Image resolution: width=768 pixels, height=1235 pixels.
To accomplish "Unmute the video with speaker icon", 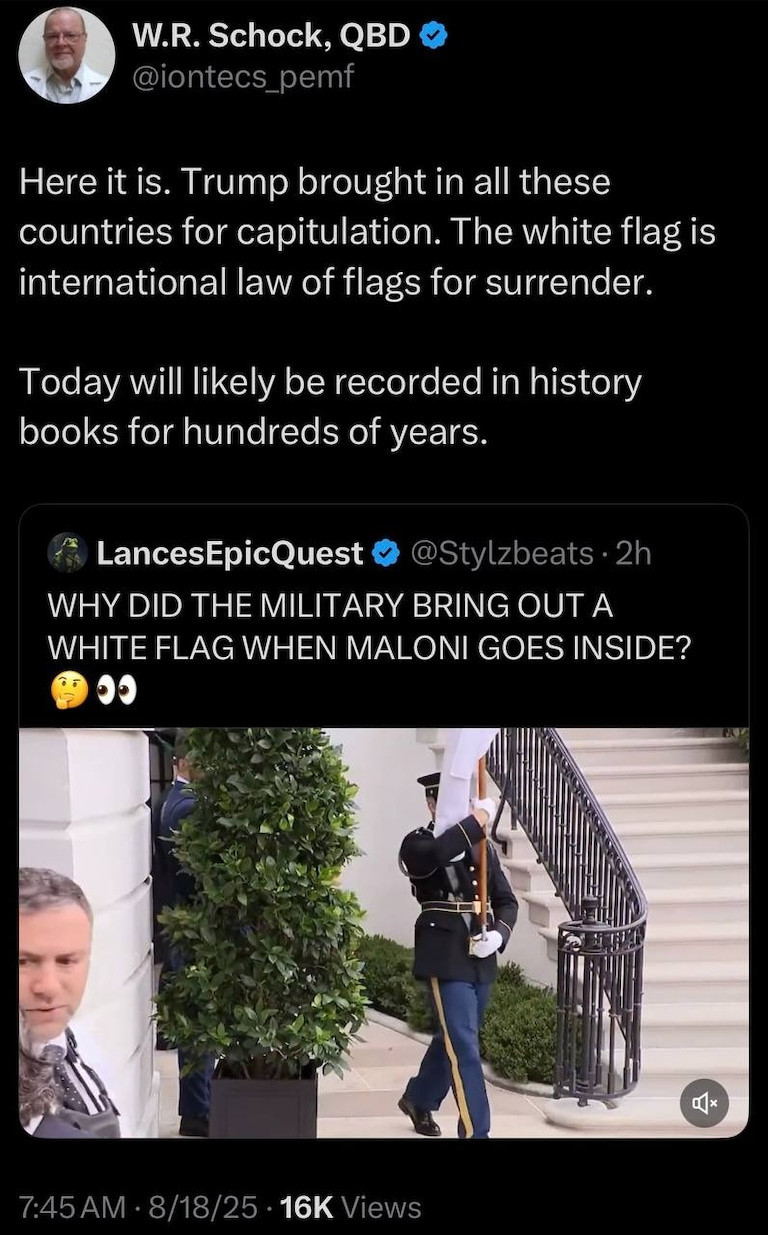I will (x=704, y=1103).
